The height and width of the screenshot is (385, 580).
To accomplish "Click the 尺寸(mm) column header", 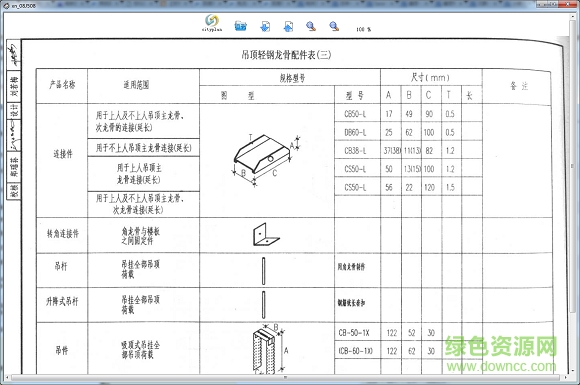I will pyautogui.click(x=430, y=77).
